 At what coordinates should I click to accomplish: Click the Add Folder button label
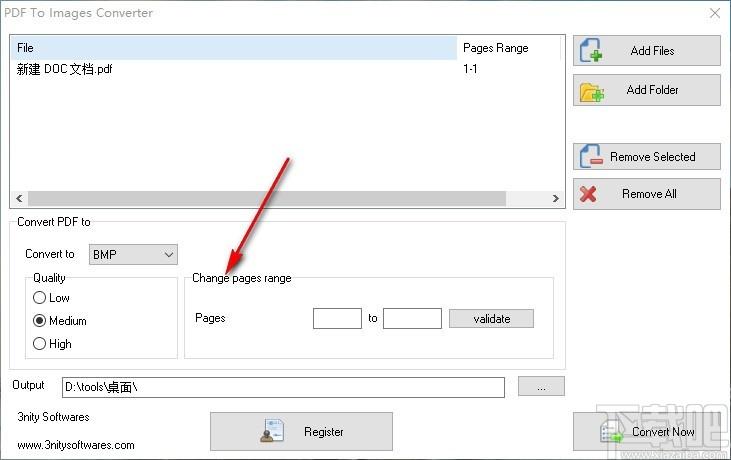[652, 90]
